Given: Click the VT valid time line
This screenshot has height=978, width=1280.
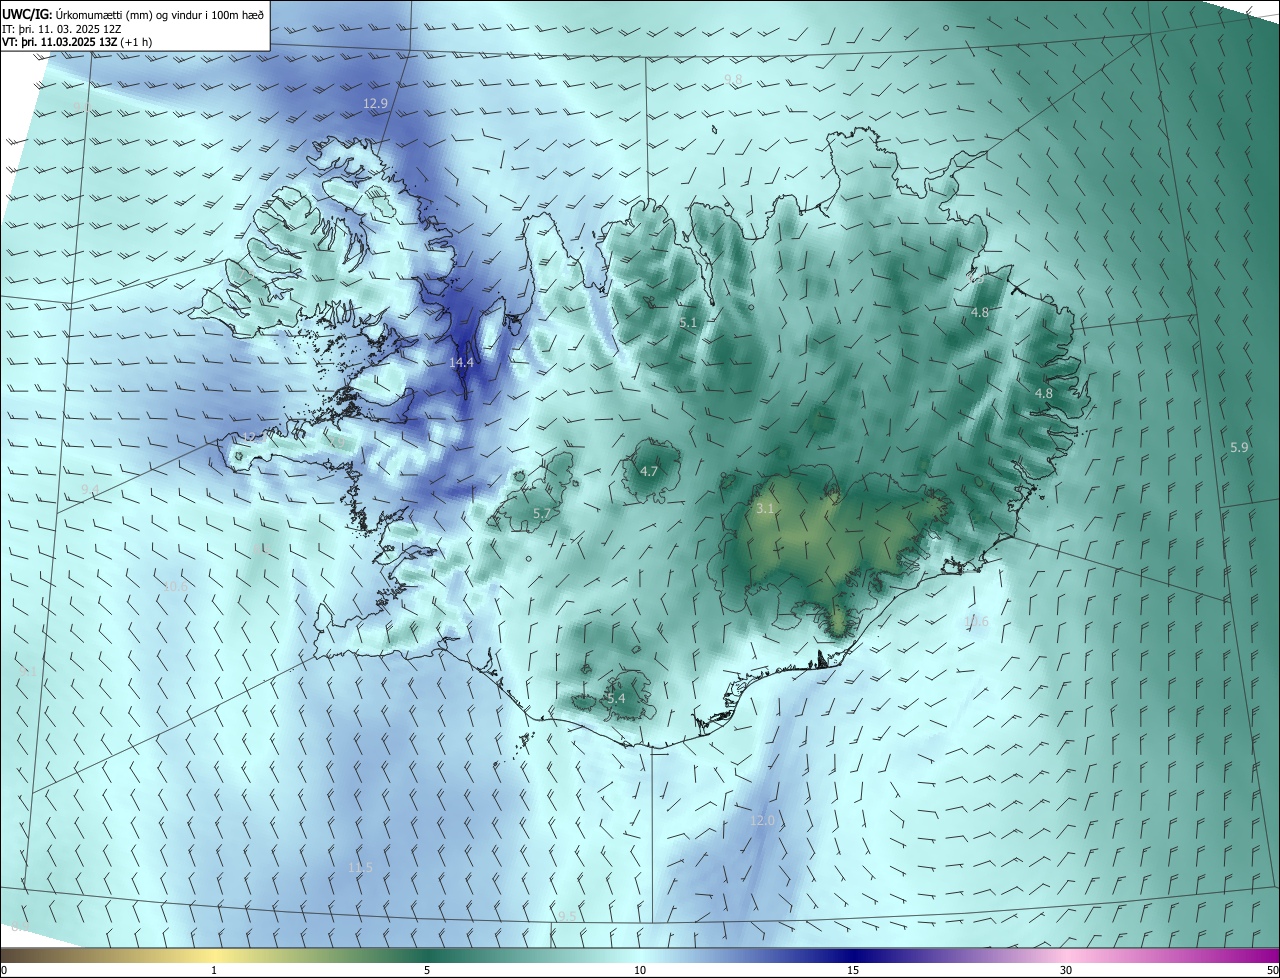Looking at the screenshot, I should (78, 42).
